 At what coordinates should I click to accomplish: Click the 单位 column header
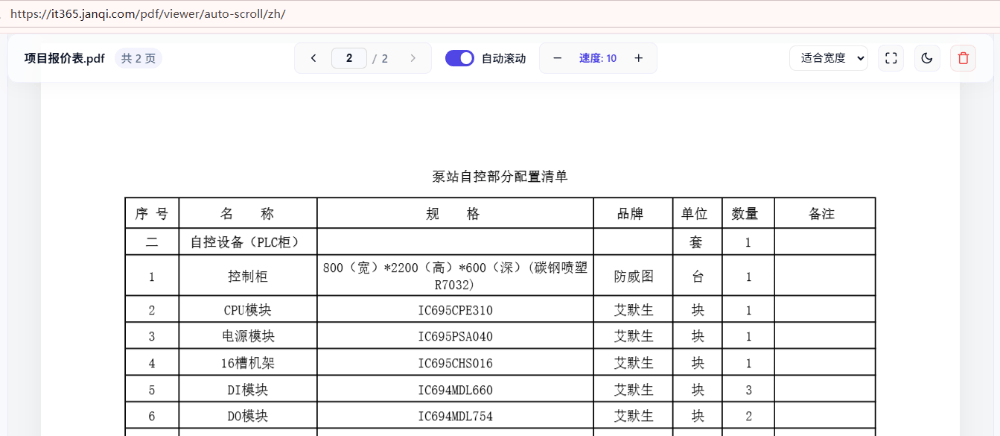(698, 214)
